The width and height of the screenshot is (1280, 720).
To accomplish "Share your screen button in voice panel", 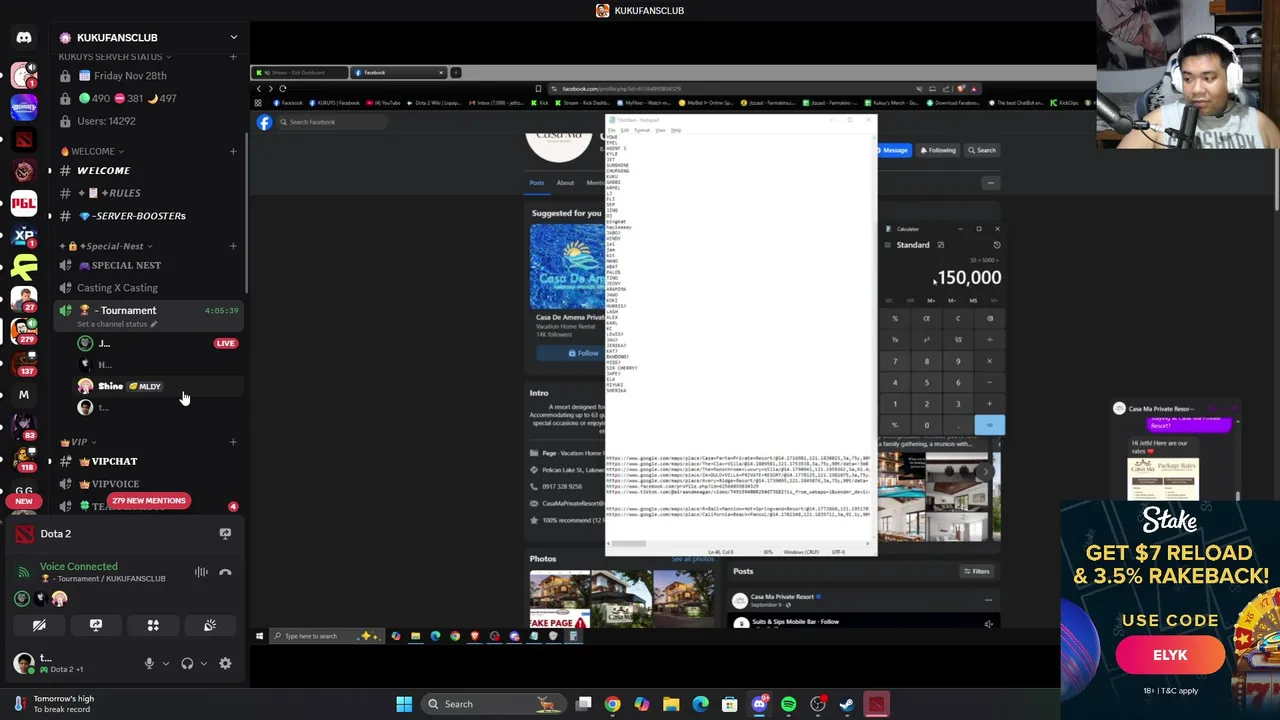I will [96, 625].
